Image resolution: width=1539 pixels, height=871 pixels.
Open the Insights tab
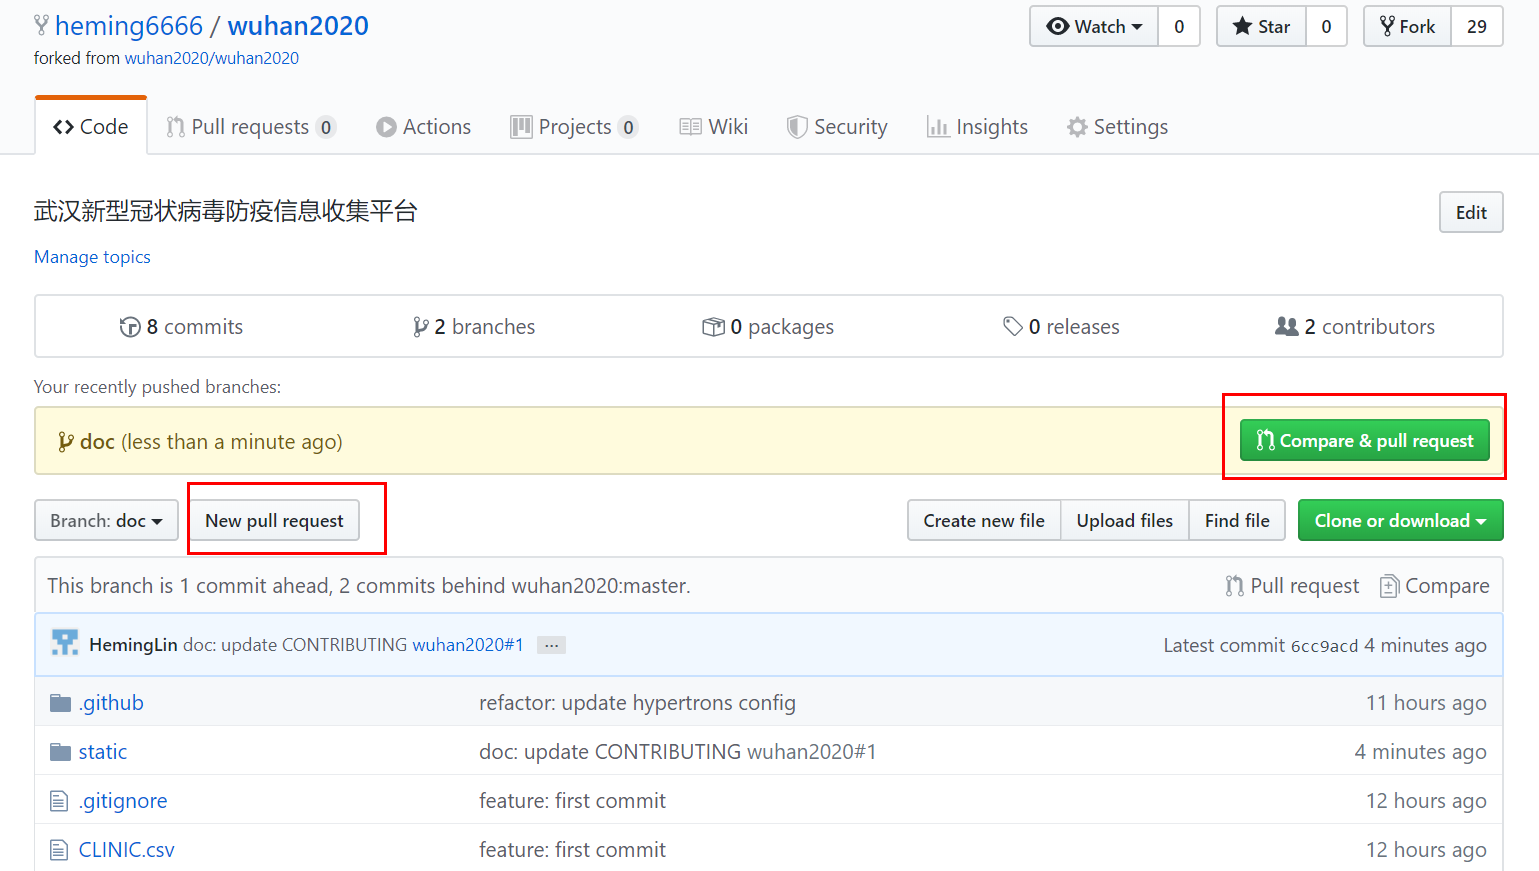click(x=977, y=127)
